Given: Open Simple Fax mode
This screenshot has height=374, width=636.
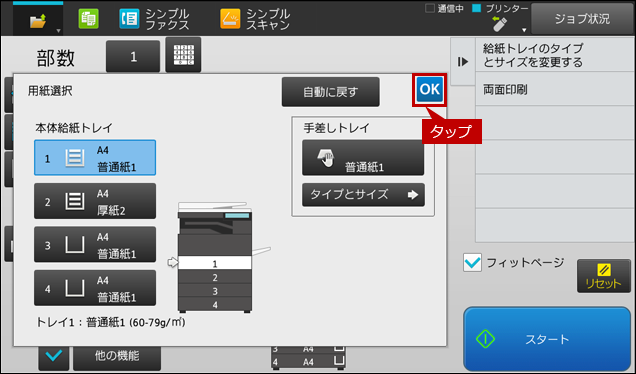Looking at the screenshot, I should click(x=154, y=19).
